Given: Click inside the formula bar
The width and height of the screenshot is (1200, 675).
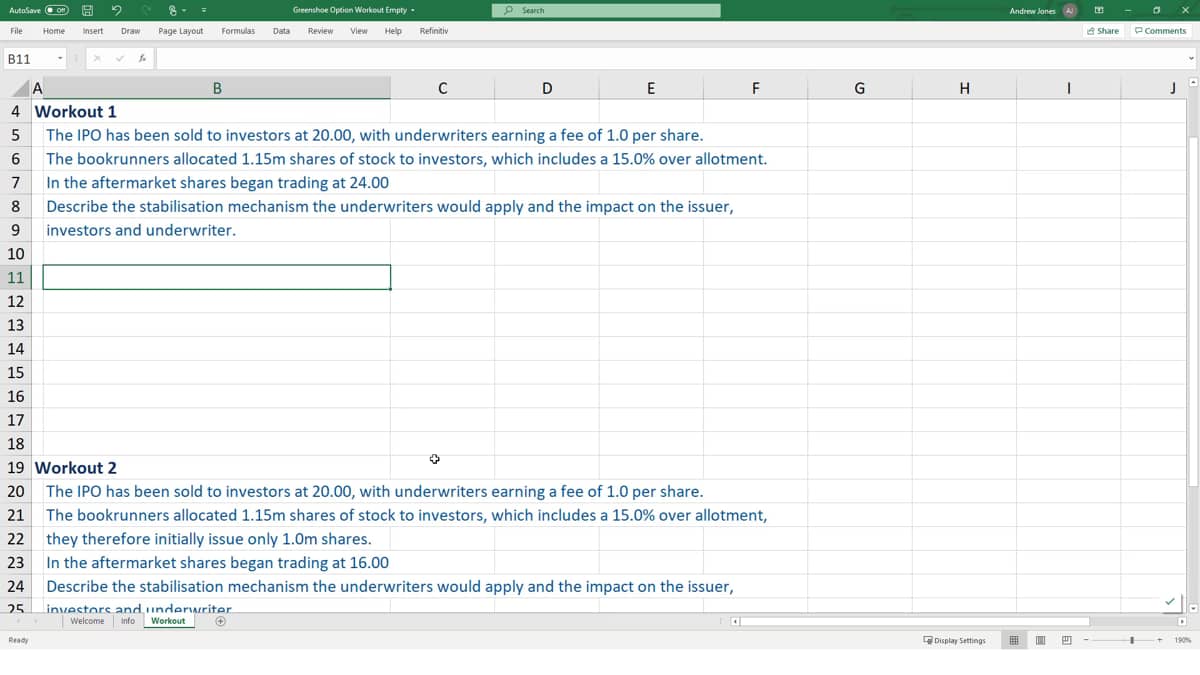Looking at the screenshot, I should [x=670, y=59].
